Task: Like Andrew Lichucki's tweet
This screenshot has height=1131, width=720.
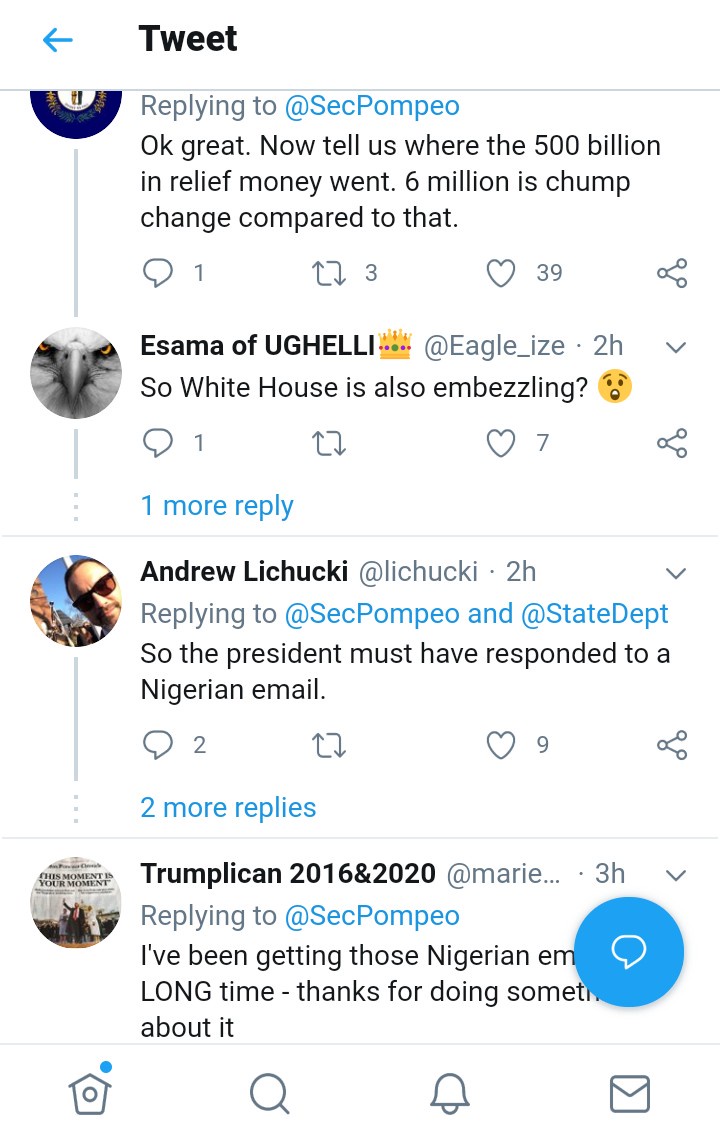Action: coord(501,744)
